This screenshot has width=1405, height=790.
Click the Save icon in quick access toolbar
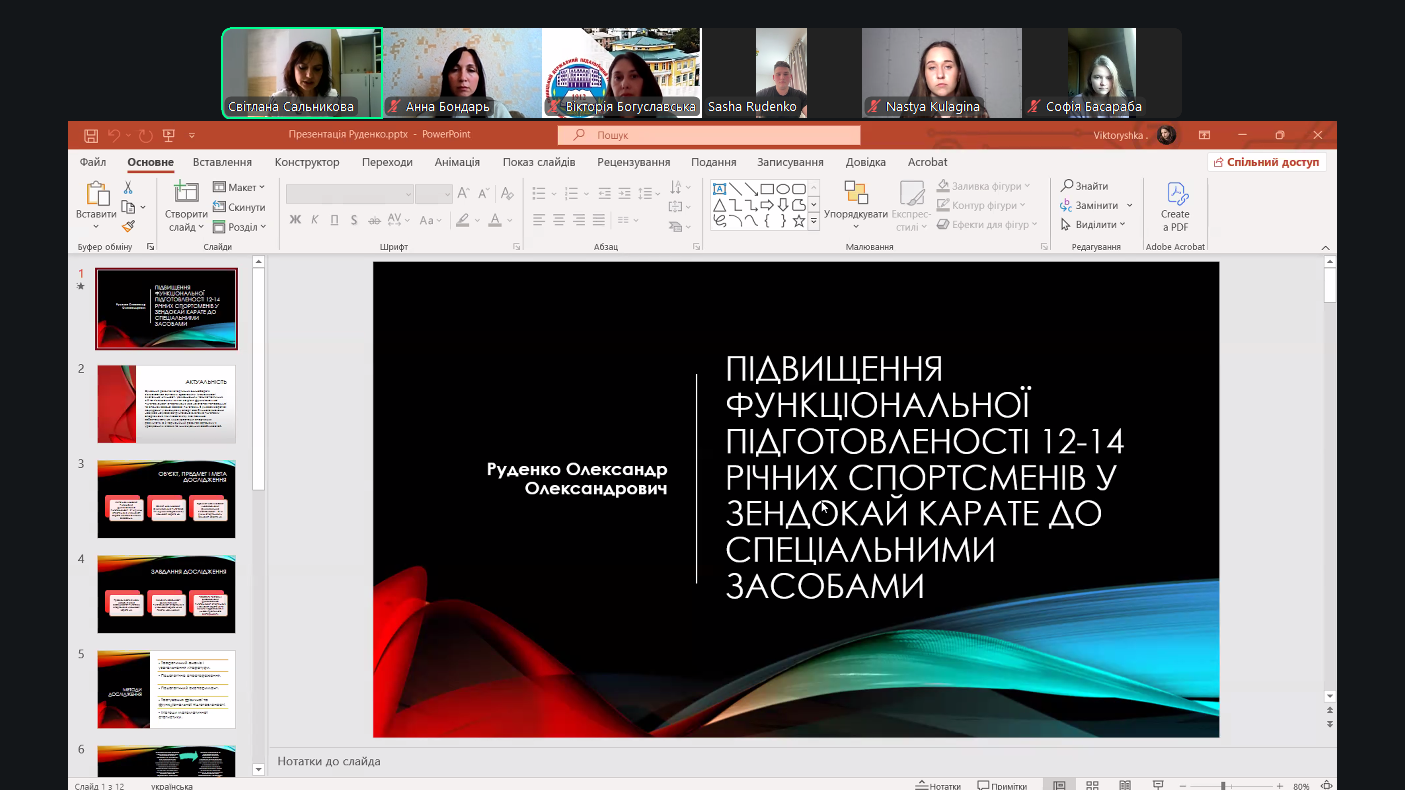tap(91, 135)
